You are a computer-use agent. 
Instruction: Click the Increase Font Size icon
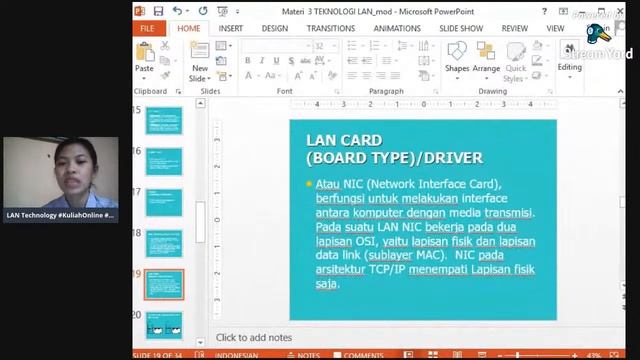point(298,76)
